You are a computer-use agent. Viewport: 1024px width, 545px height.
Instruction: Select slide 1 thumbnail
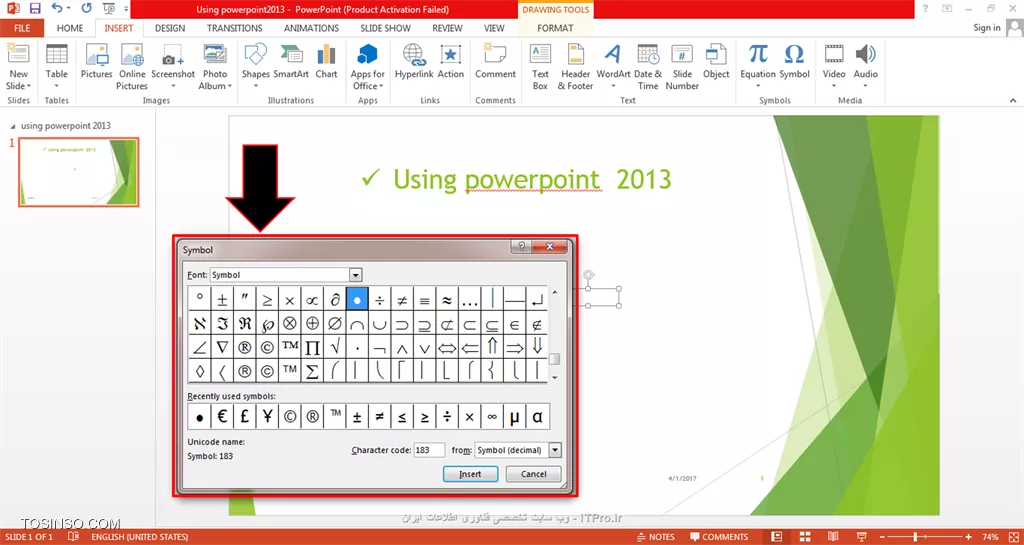coord(78,172)
